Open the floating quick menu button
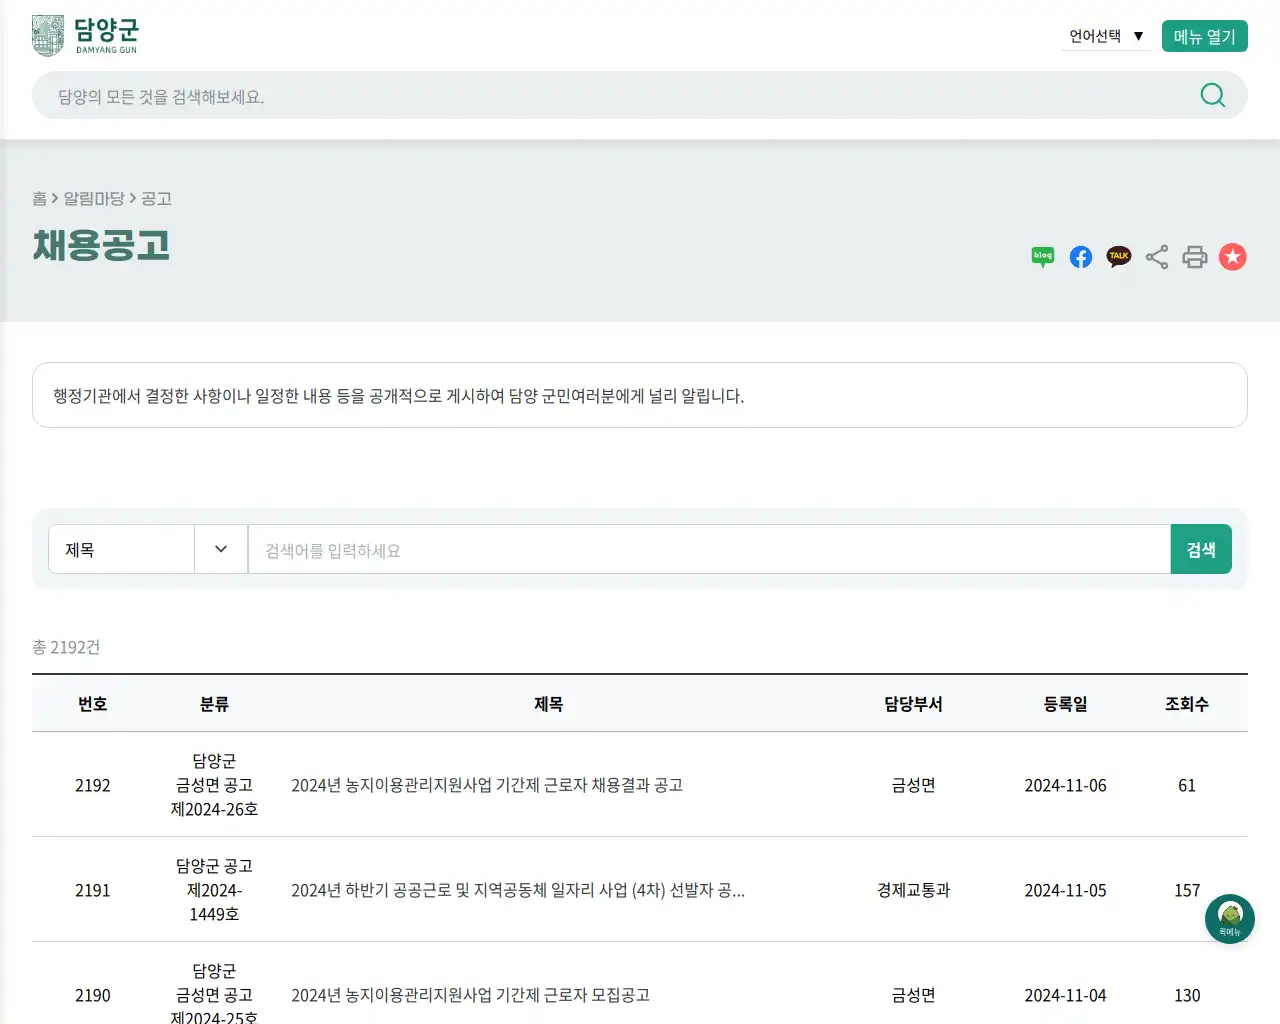Screen dimensions: 1280x1024 click(x=1229, y=918)
